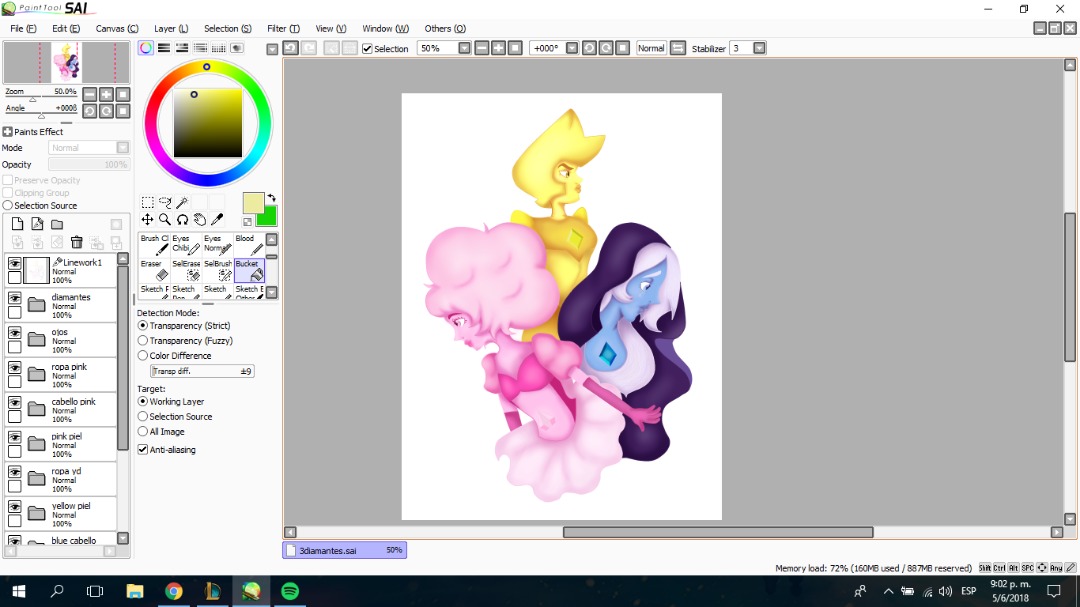Click the foreground pale yellow color swatch

(x=253, y=203)
